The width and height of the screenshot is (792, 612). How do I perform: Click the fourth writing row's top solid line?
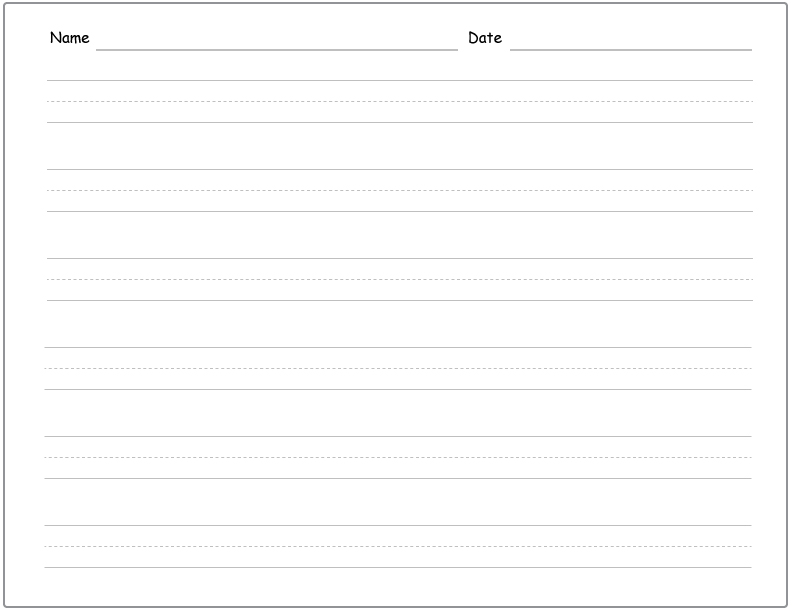(398, 347)
